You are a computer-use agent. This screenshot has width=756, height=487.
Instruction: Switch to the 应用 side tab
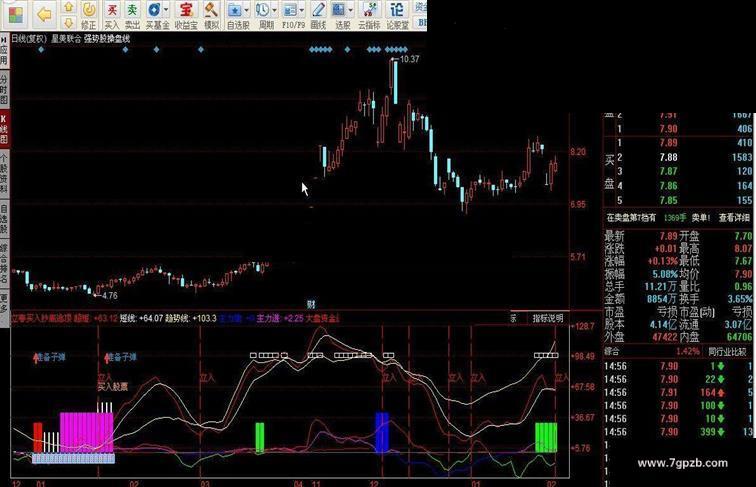pyautogui.click(x=4, y=50)
